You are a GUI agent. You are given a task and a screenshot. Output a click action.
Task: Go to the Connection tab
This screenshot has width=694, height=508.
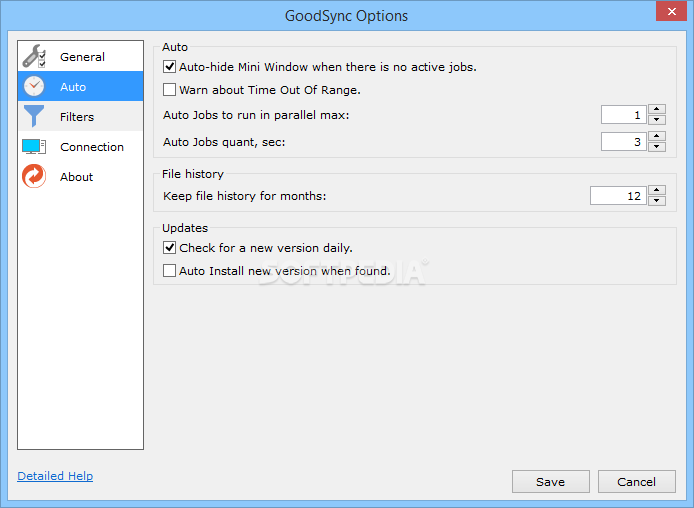point(81,146)
